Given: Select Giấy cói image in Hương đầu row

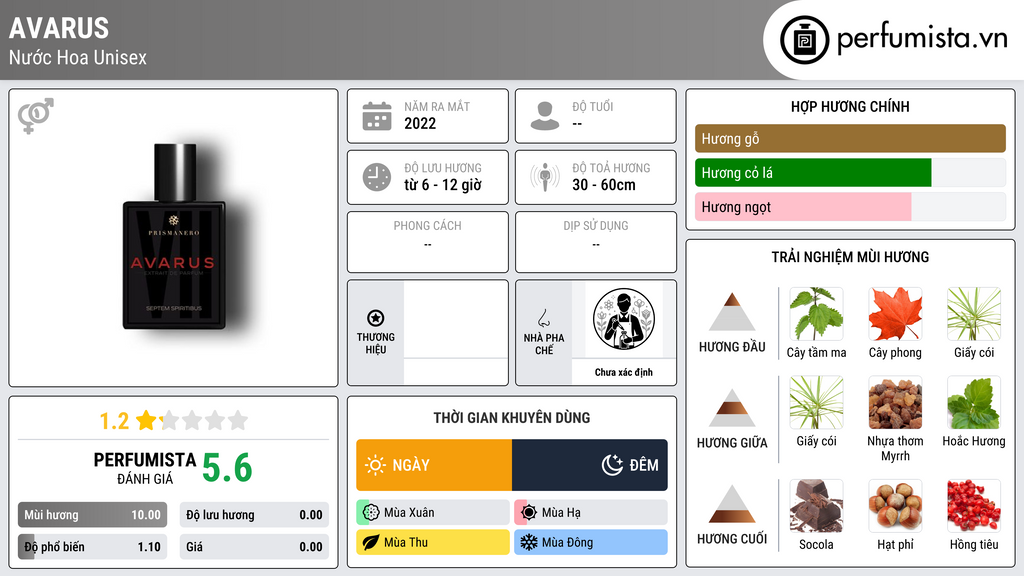Looking at the screenshot, I should pos(974,314).
